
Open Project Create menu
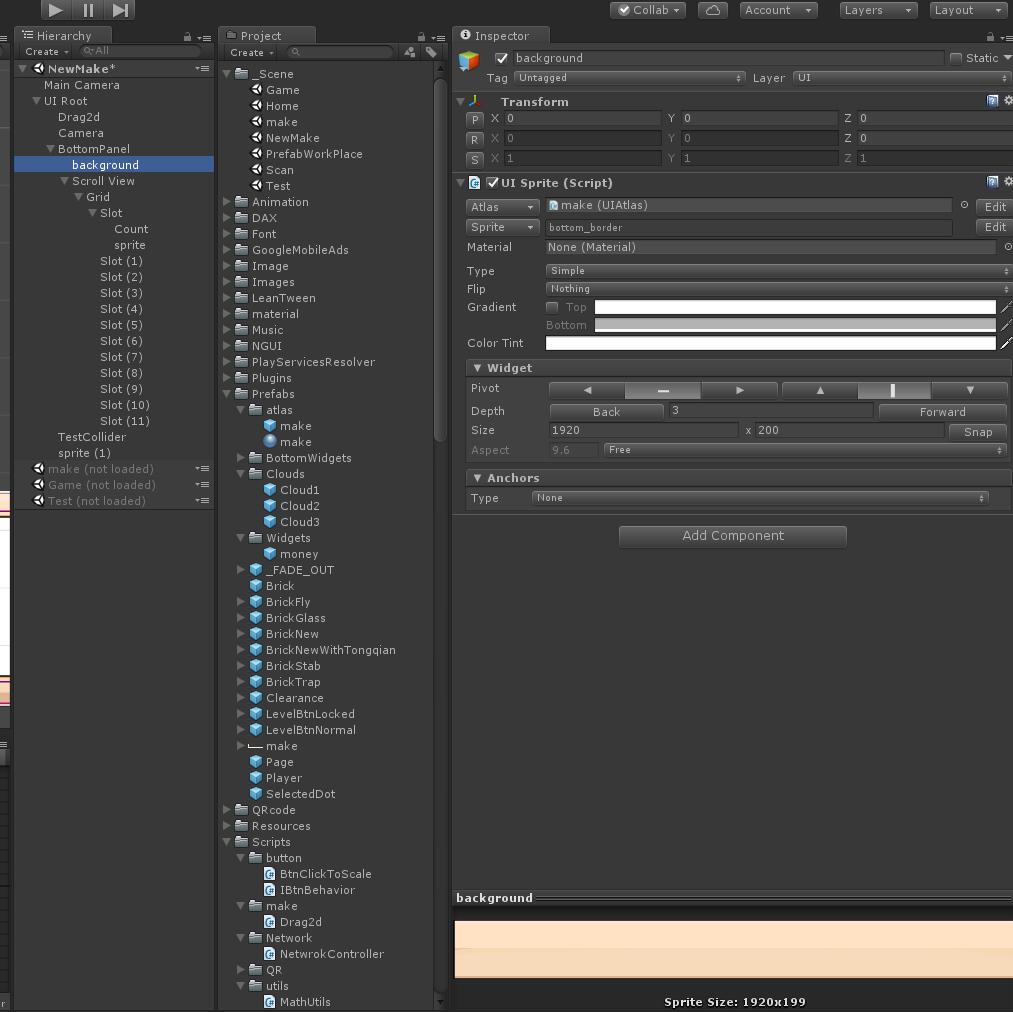click(x=251, y=52)
